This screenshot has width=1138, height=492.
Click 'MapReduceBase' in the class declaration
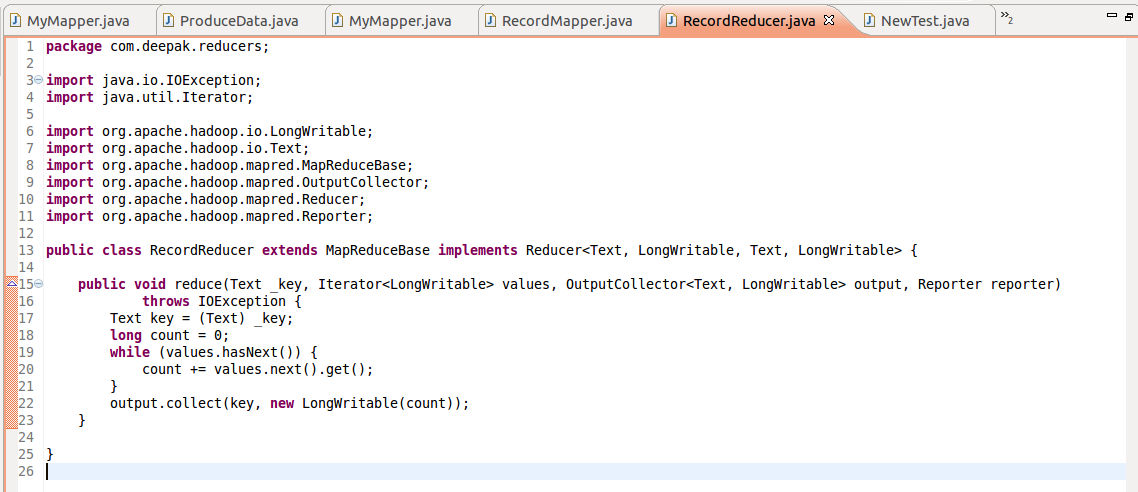coord(377,250)
